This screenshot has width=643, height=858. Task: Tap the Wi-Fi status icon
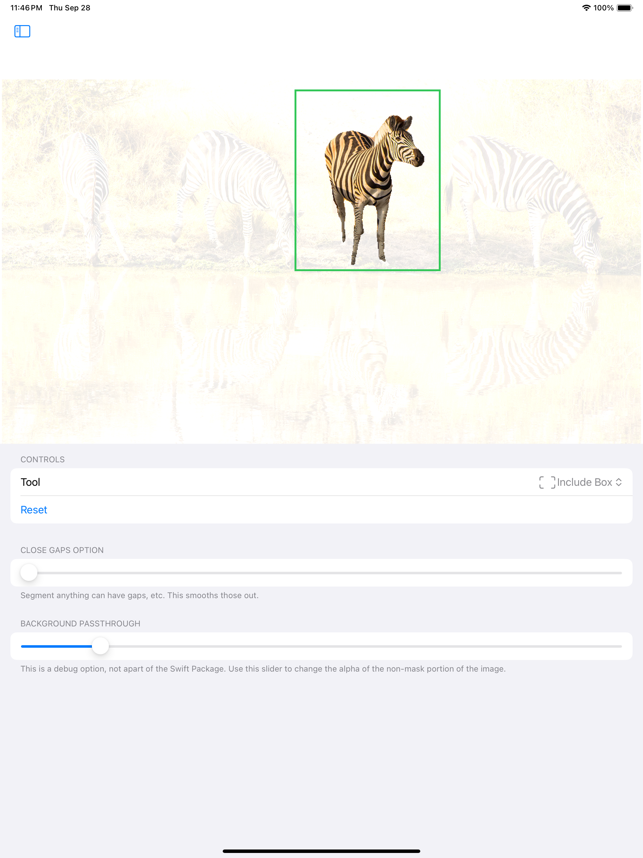[x=586, y=8]
